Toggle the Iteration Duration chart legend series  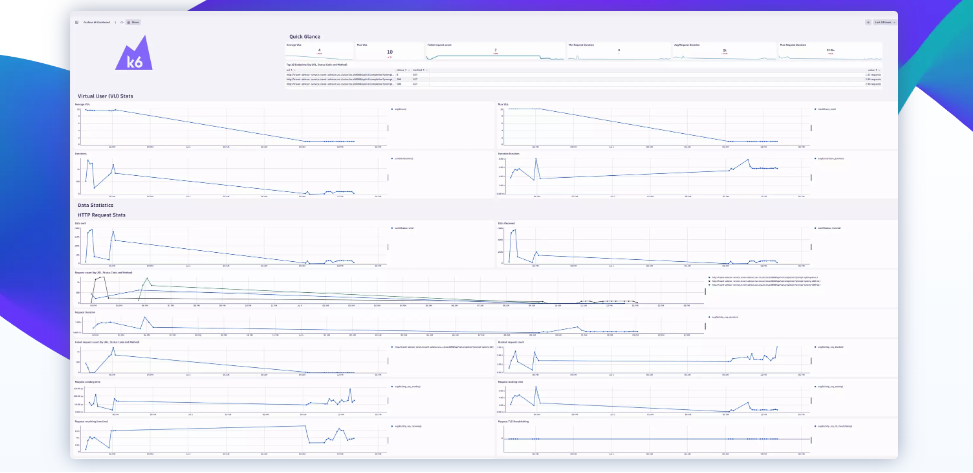pyautogui.click(x=828, y=158)
